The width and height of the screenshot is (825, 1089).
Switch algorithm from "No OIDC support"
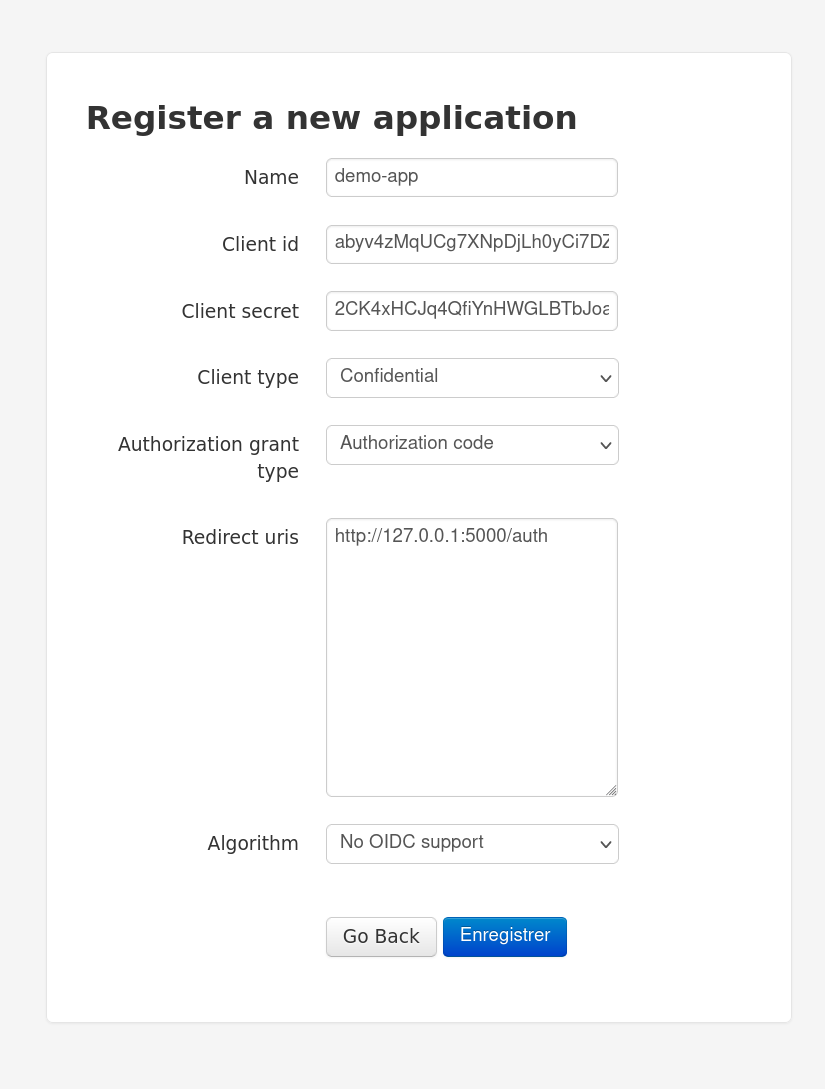[x=470, y=844]
